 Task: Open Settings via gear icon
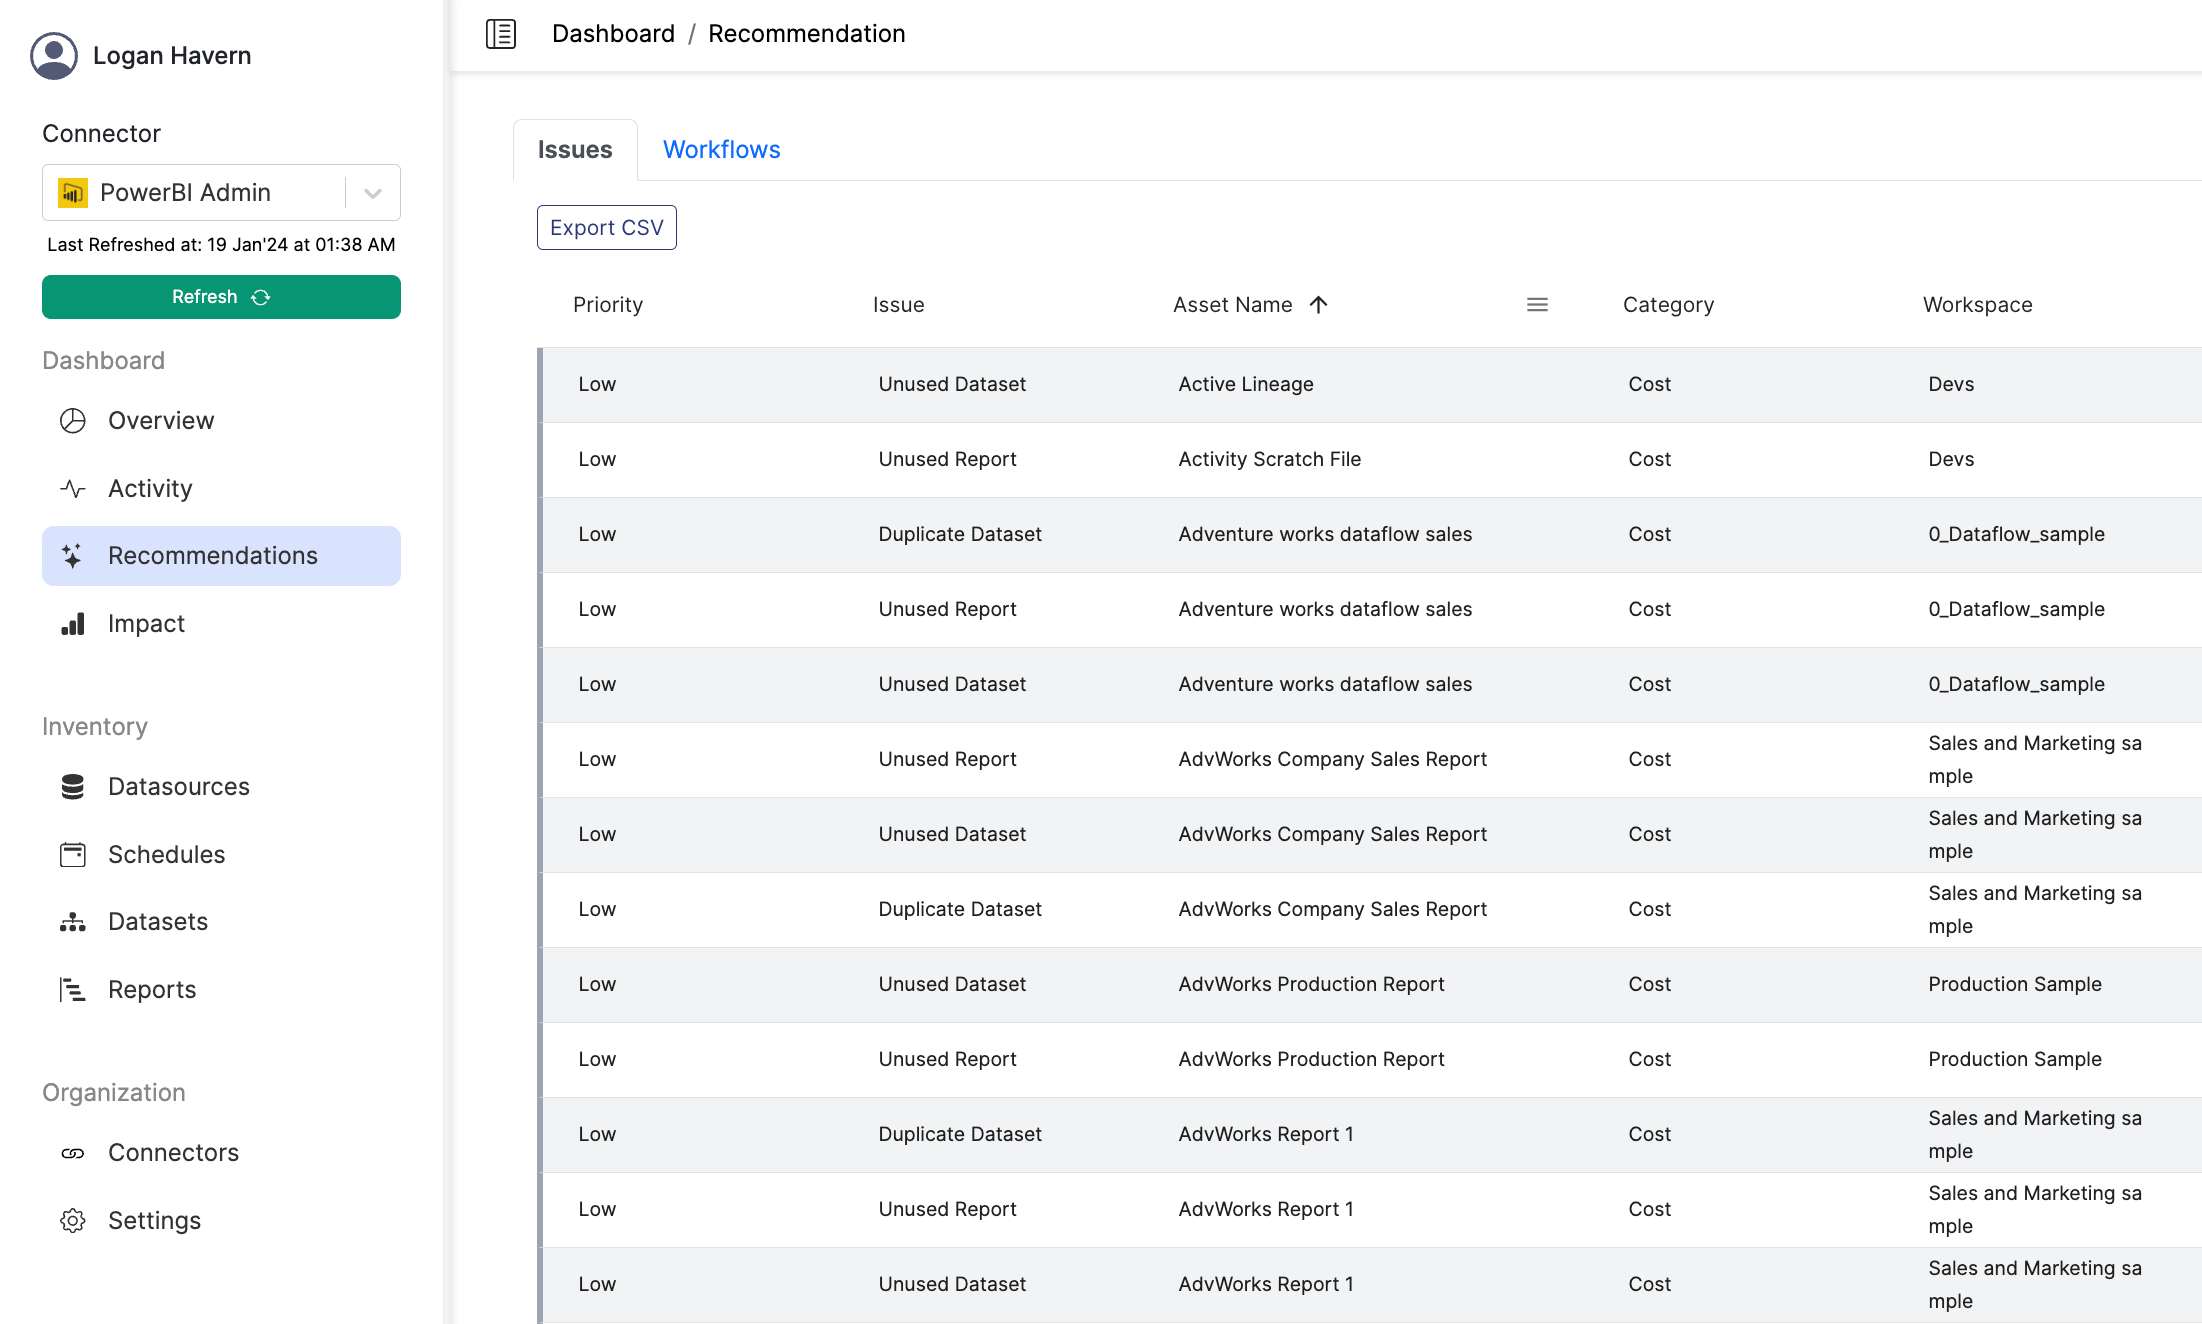point(73,1221)
